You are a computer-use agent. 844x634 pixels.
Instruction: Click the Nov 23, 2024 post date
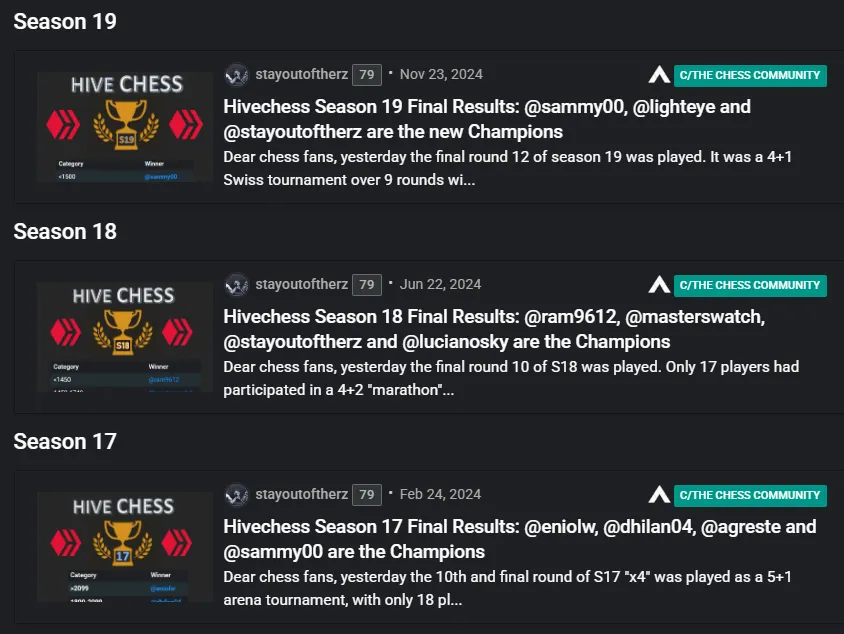pos(441,75)
